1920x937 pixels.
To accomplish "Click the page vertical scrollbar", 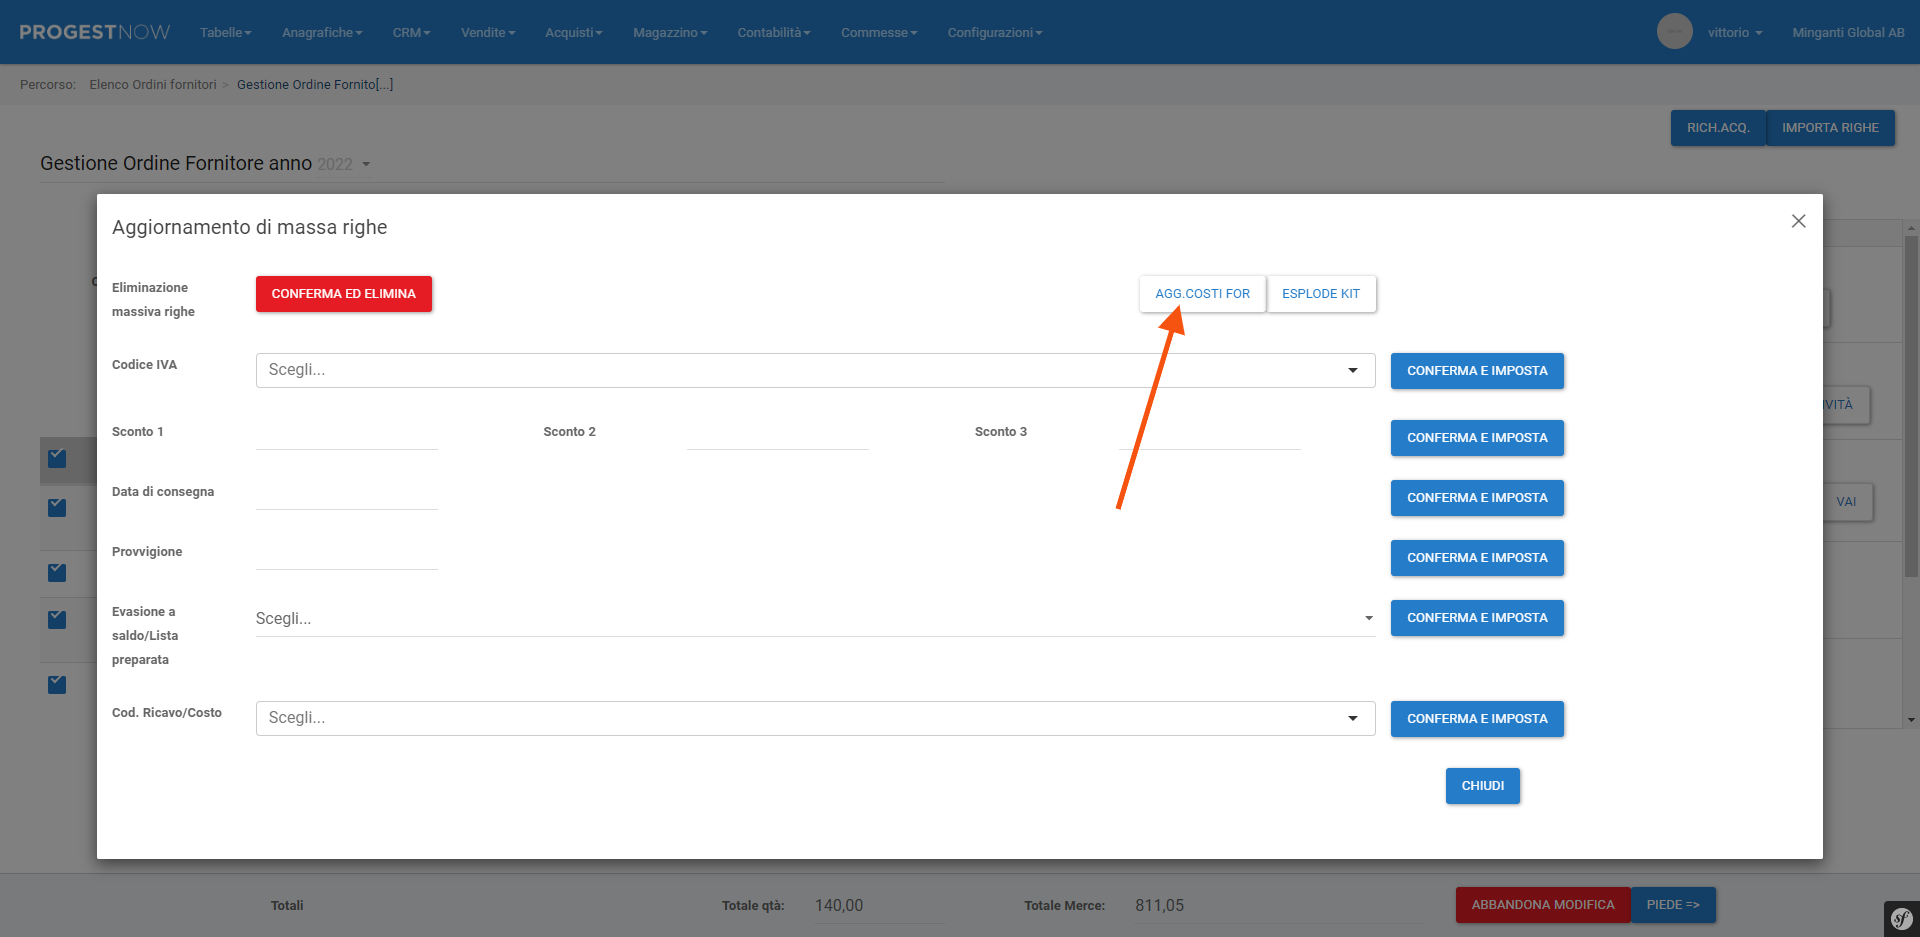I will pyautogui.click(x=1911, y=400).
